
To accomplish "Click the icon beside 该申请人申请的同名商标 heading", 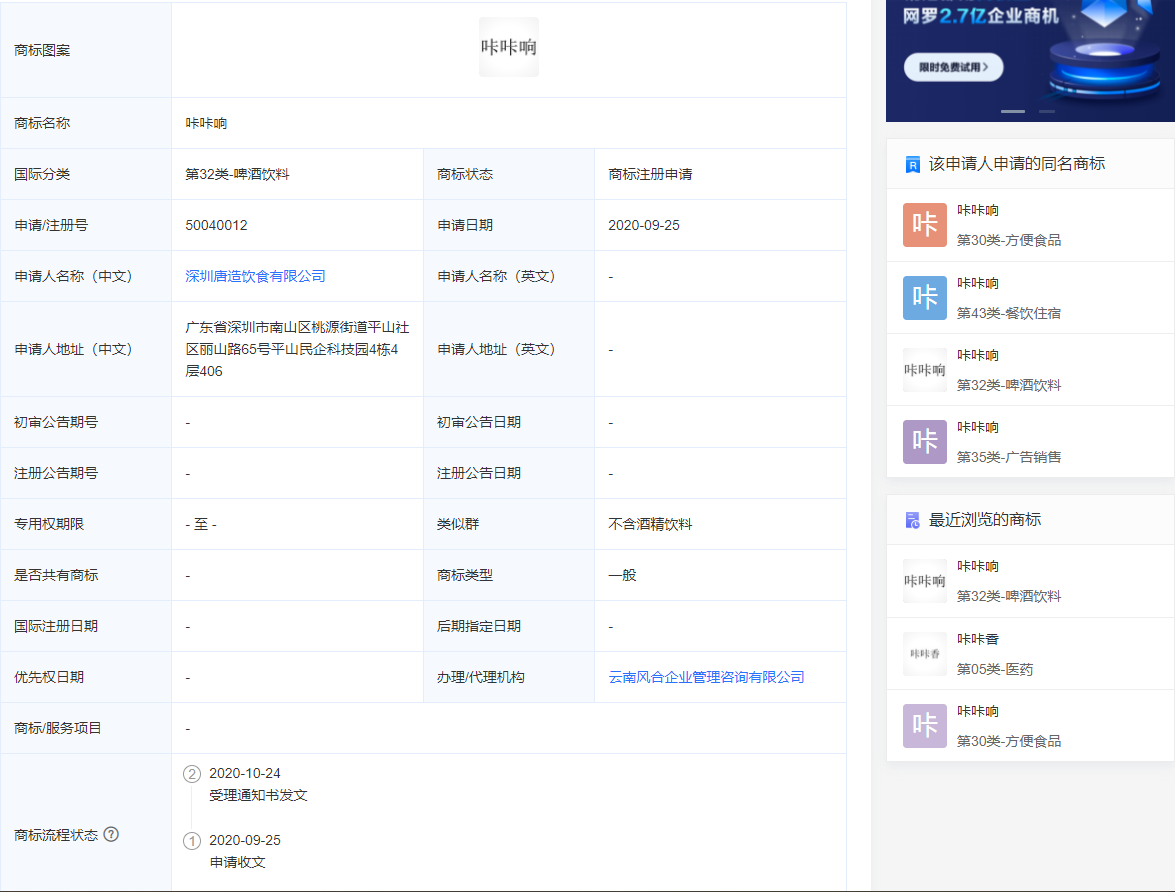I will 912,164.
